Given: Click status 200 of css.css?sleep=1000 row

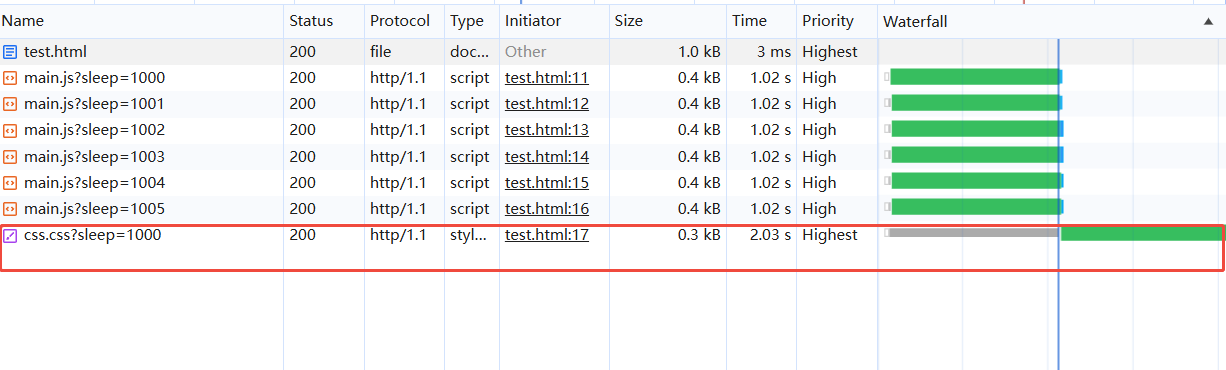Looking at the screenshot, I should 303,235.
